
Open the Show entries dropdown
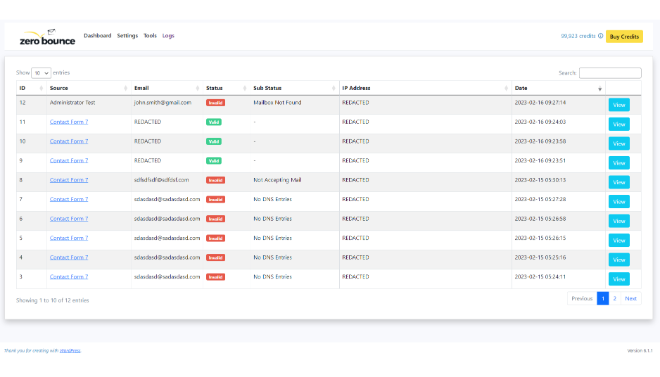click(41, 73)
